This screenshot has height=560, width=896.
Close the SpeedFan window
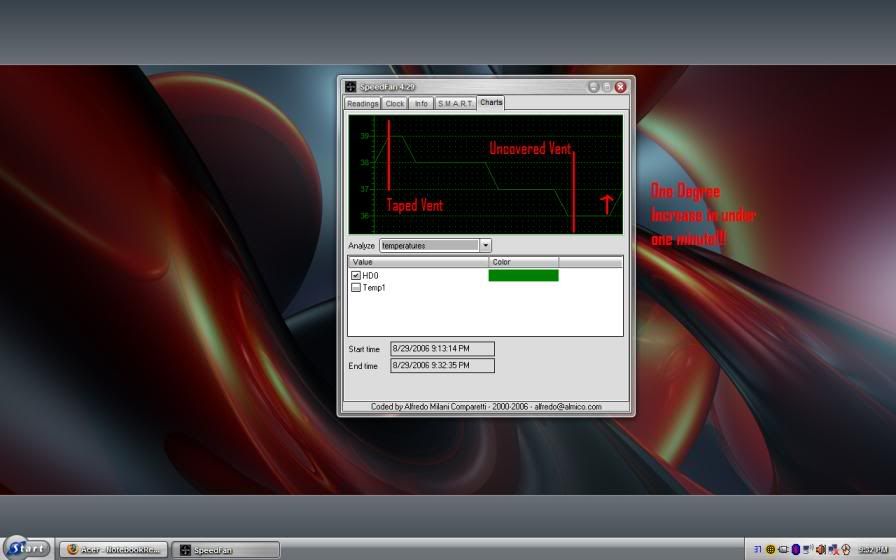[620, 86]
